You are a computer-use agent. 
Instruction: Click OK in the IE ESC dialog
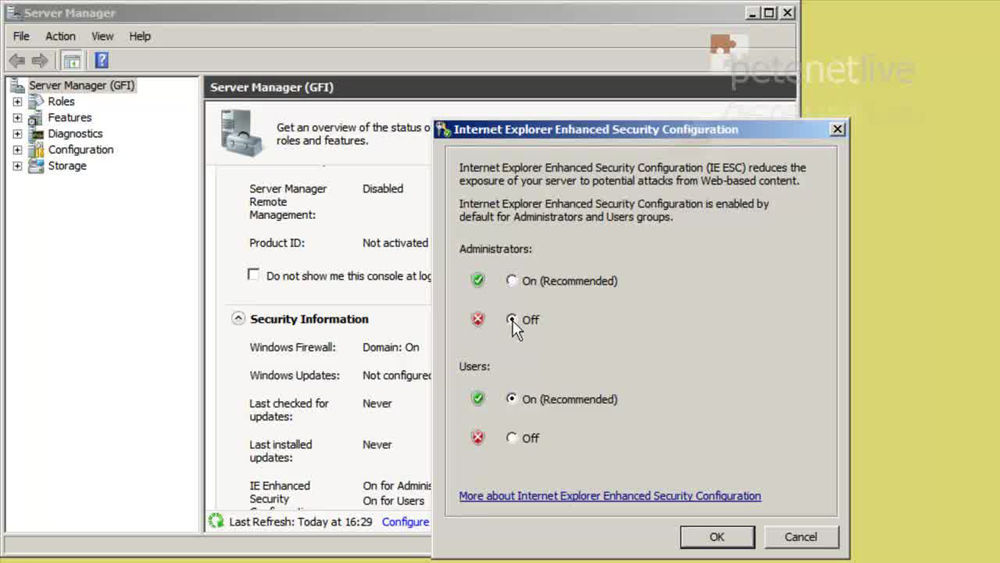(717, 537)
